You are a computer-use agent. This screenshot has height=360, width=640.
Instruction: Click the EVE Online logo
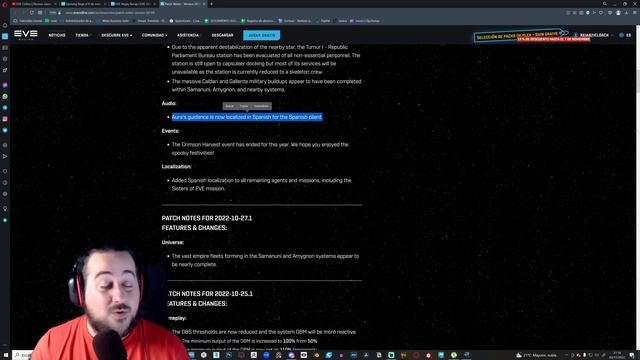(26, 35)
